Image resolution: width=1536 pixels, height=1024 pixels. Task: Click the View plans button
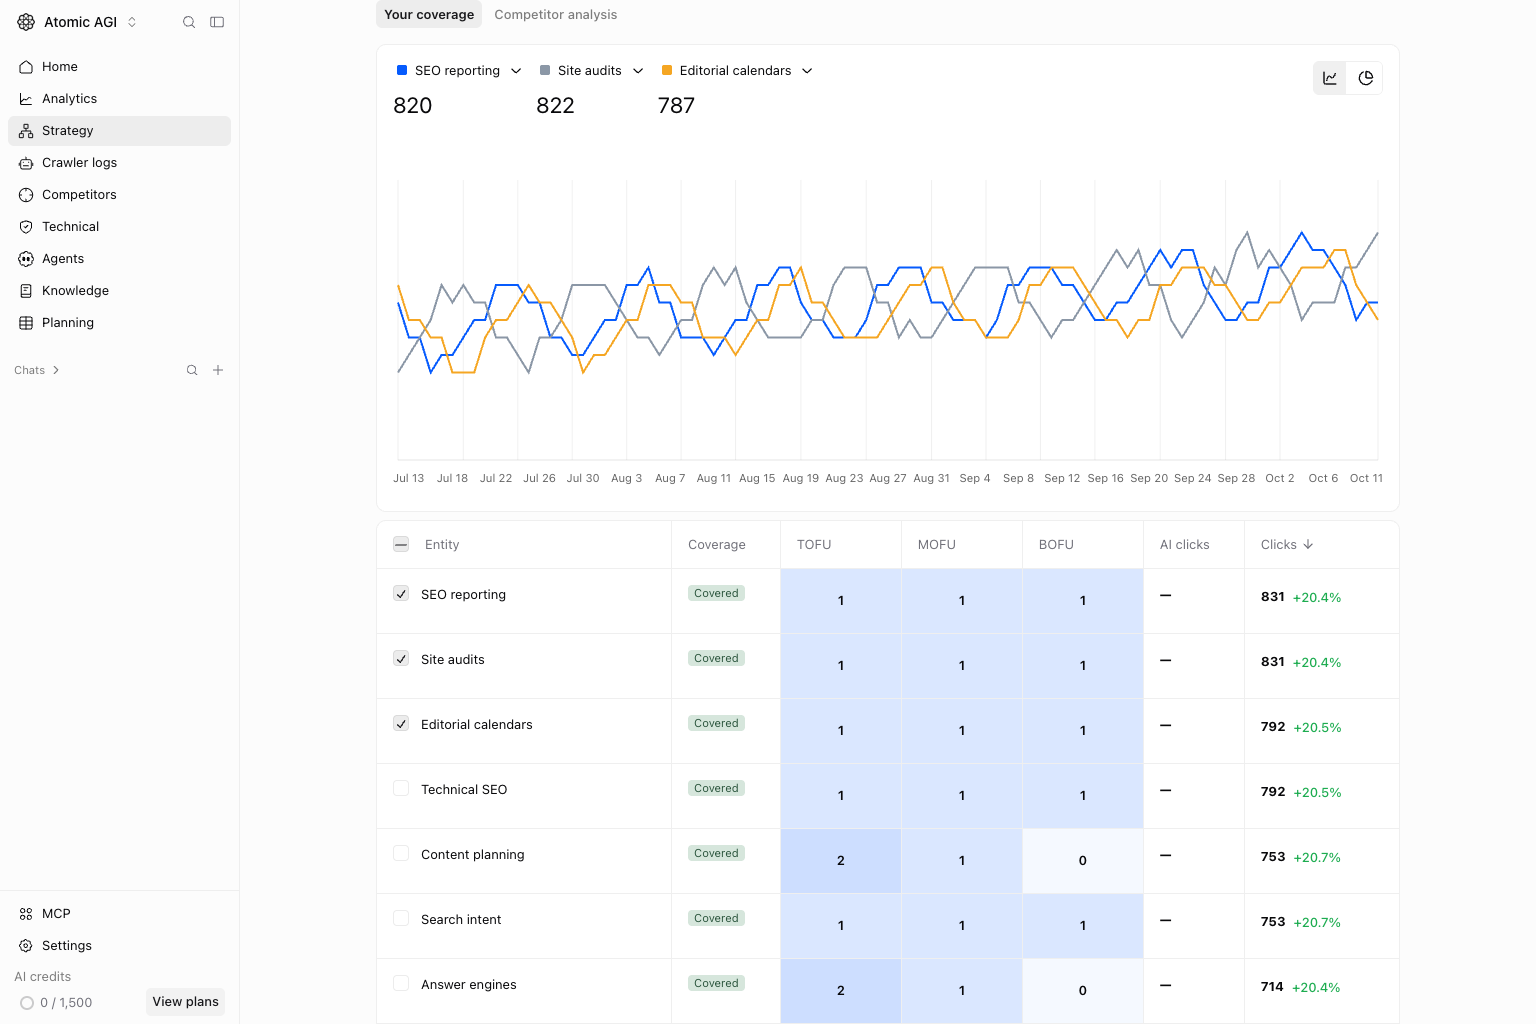point(186,1002)
